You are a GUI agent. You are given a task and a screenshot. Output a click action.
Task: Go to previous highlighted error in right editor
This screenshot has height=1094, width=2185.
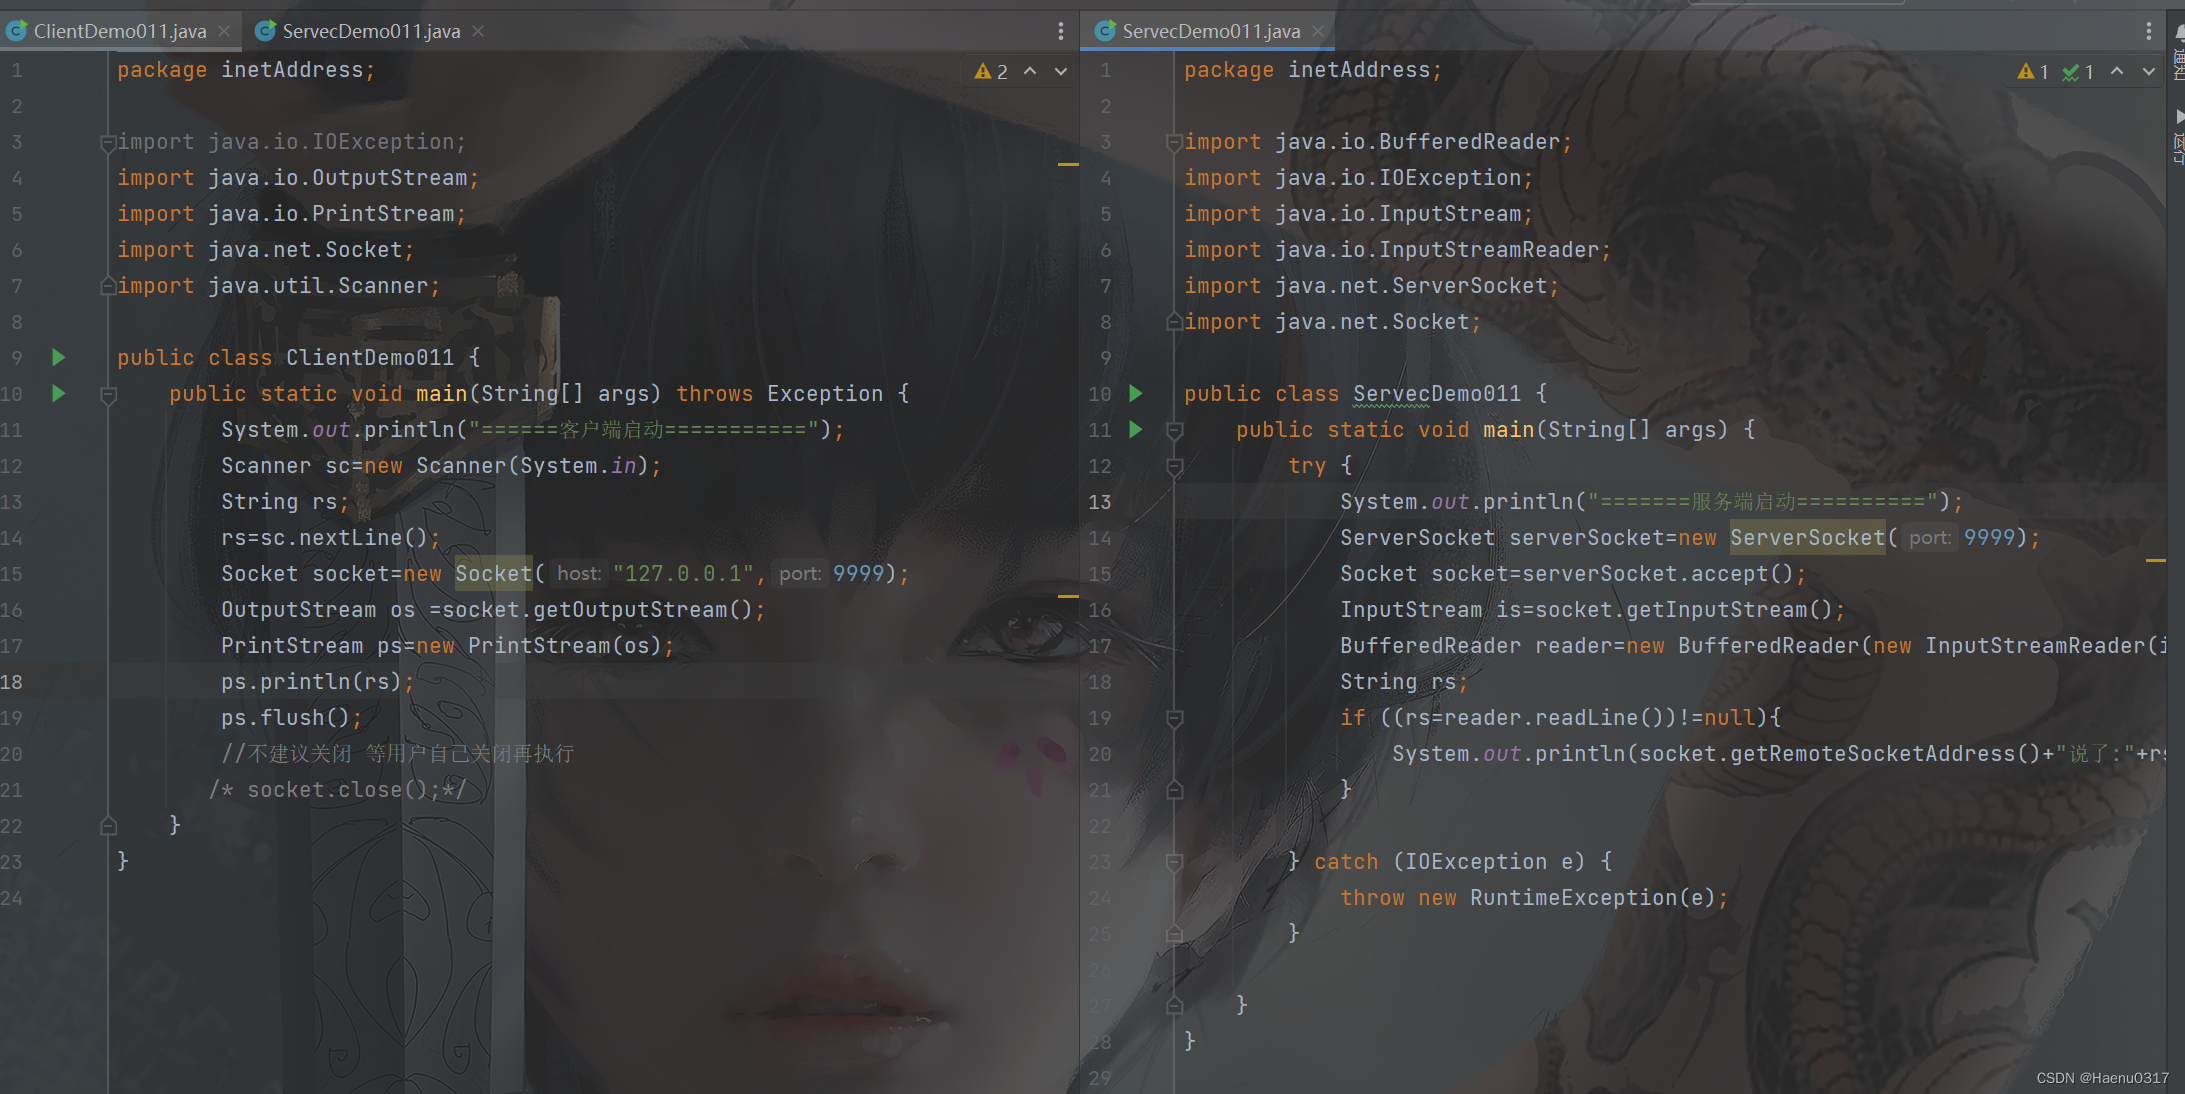[2117, 72]
